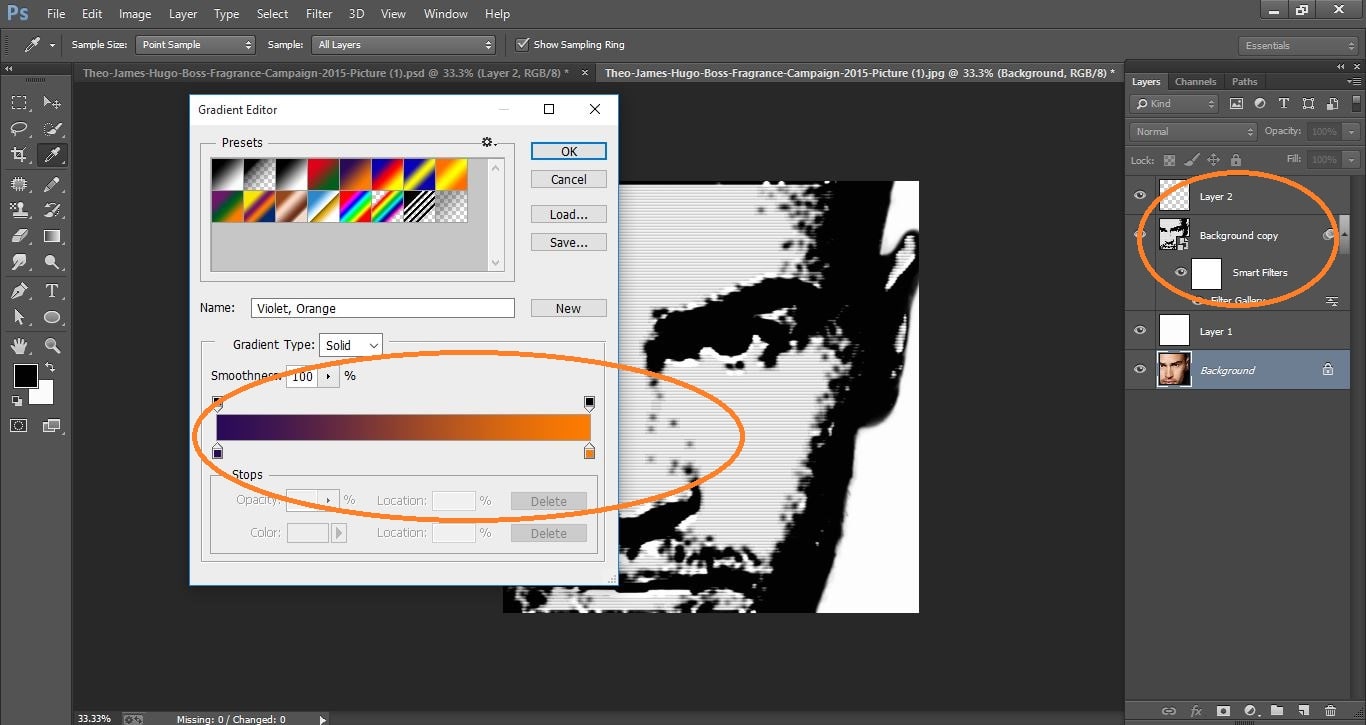Screen dimensions: 1366x725
Task: Open the Sample Size dropdown
Action: [x=195, y=44]
